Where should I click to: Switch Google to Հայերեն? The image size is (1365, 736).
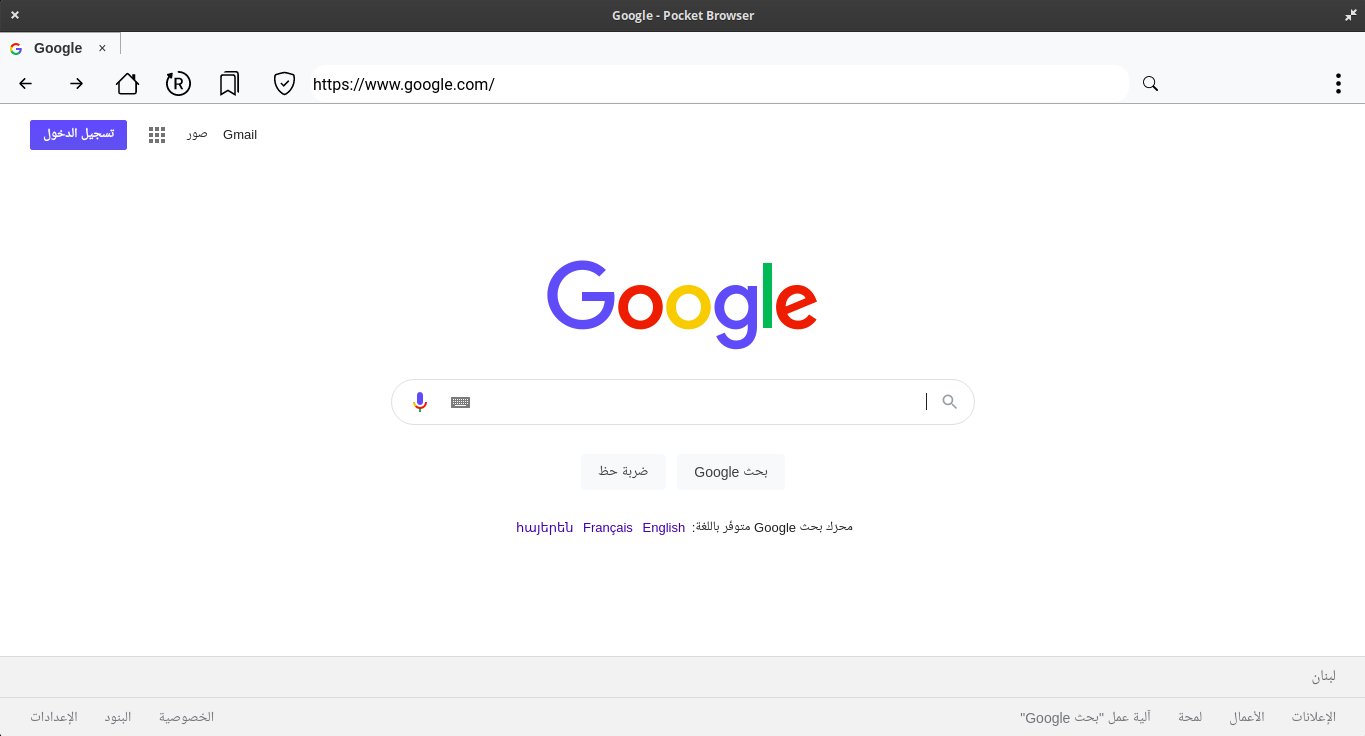tap(545, 528)
